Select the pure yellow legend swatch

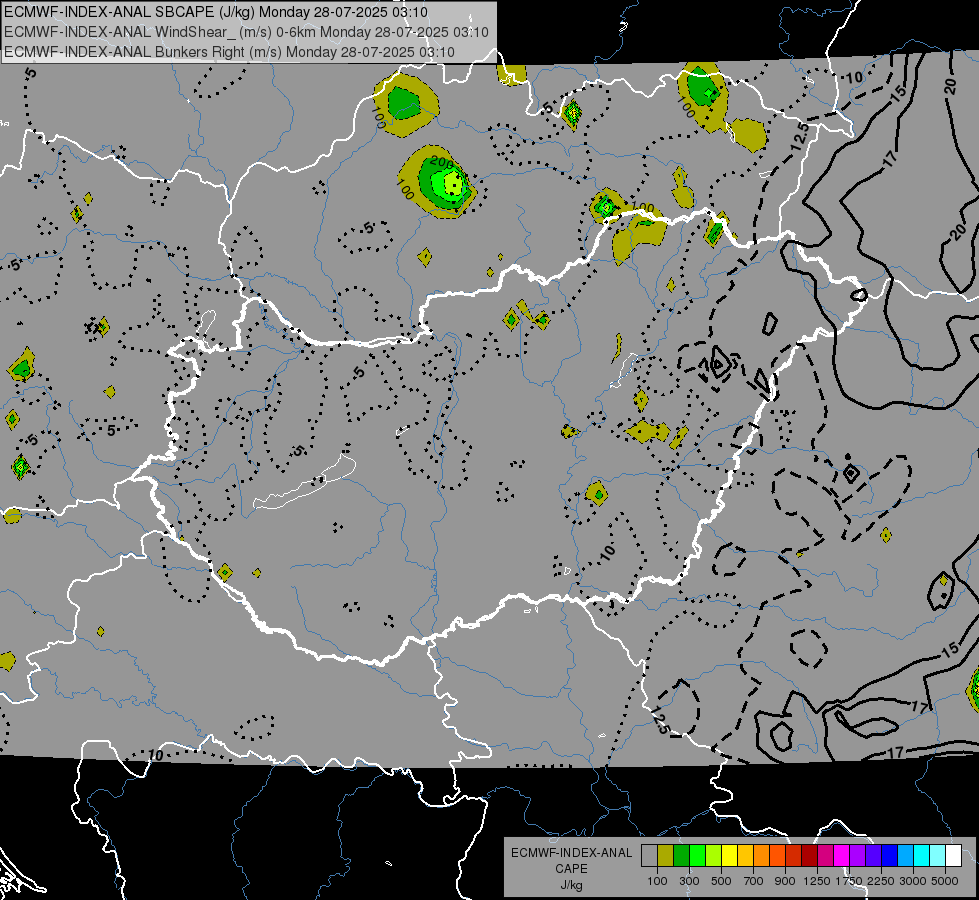tap(729, 855)
